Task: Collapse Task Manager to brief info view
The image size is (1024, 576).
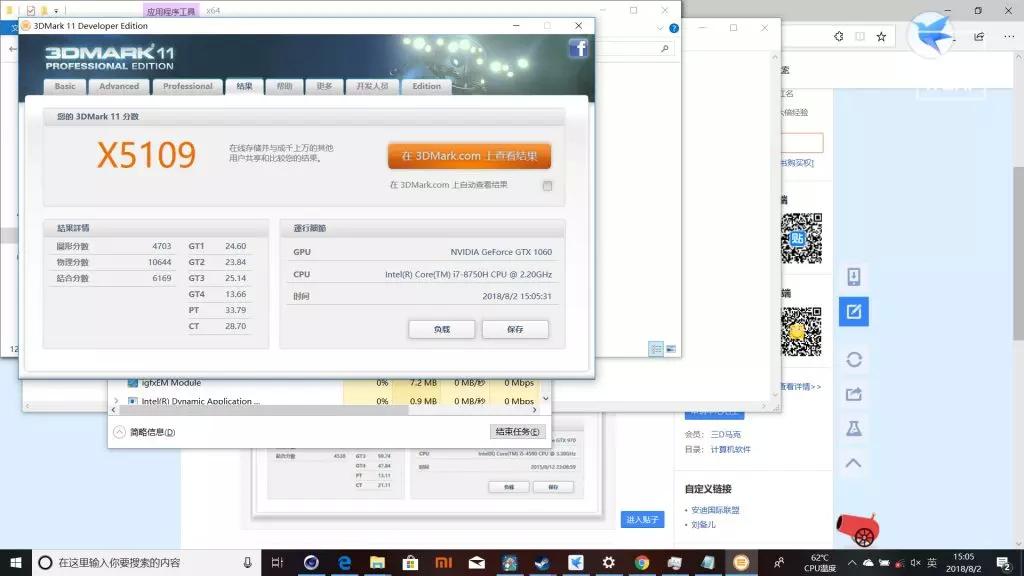Action: pyautogui.click(x=145, y=432)
